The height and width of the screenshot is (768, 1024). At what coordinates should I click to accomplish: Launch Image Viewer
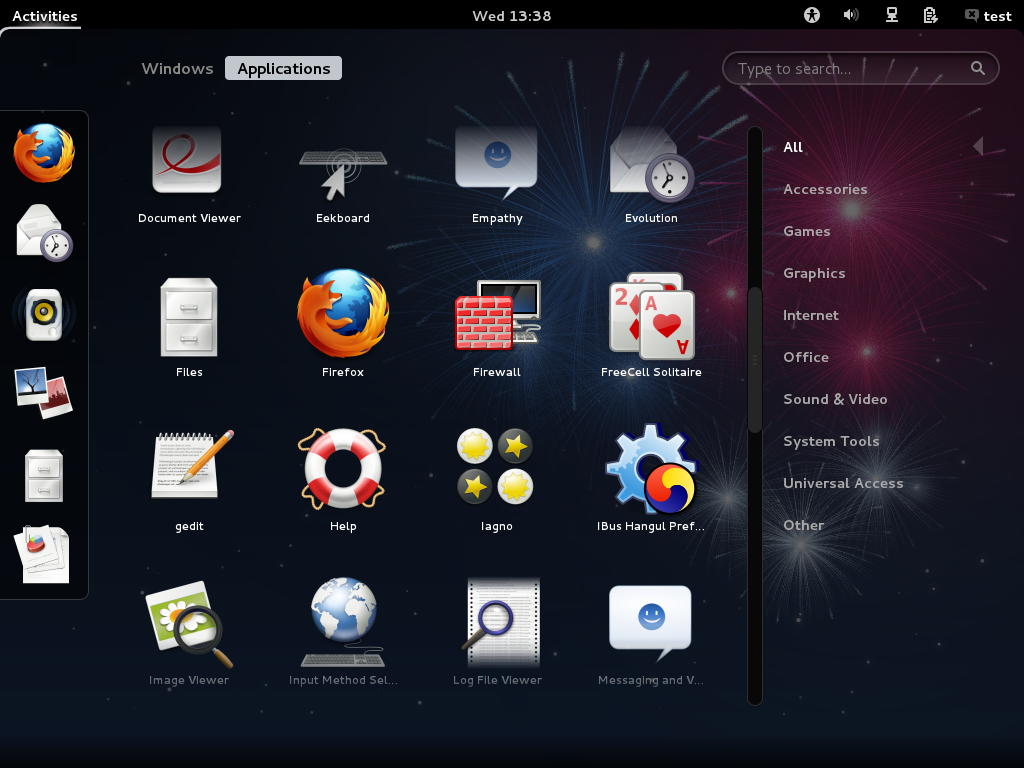(189, 633)
